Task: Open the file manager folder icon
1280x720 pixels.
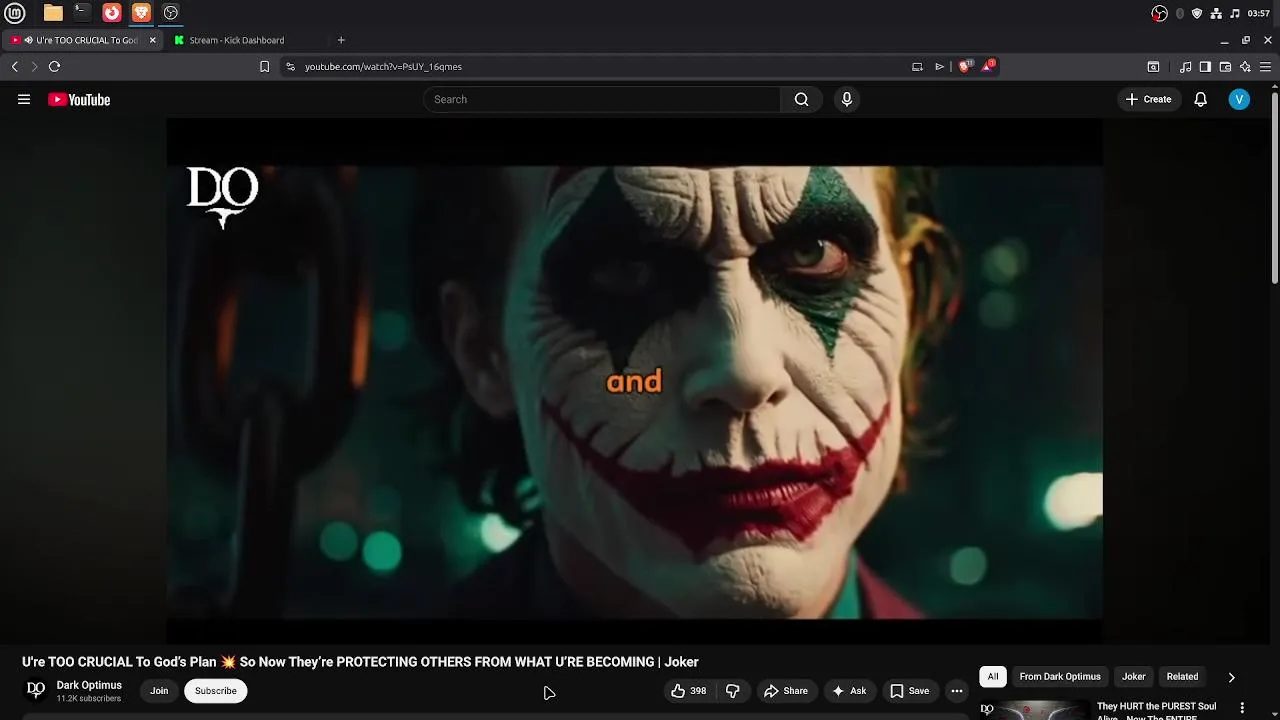Action: pos(53,13)
